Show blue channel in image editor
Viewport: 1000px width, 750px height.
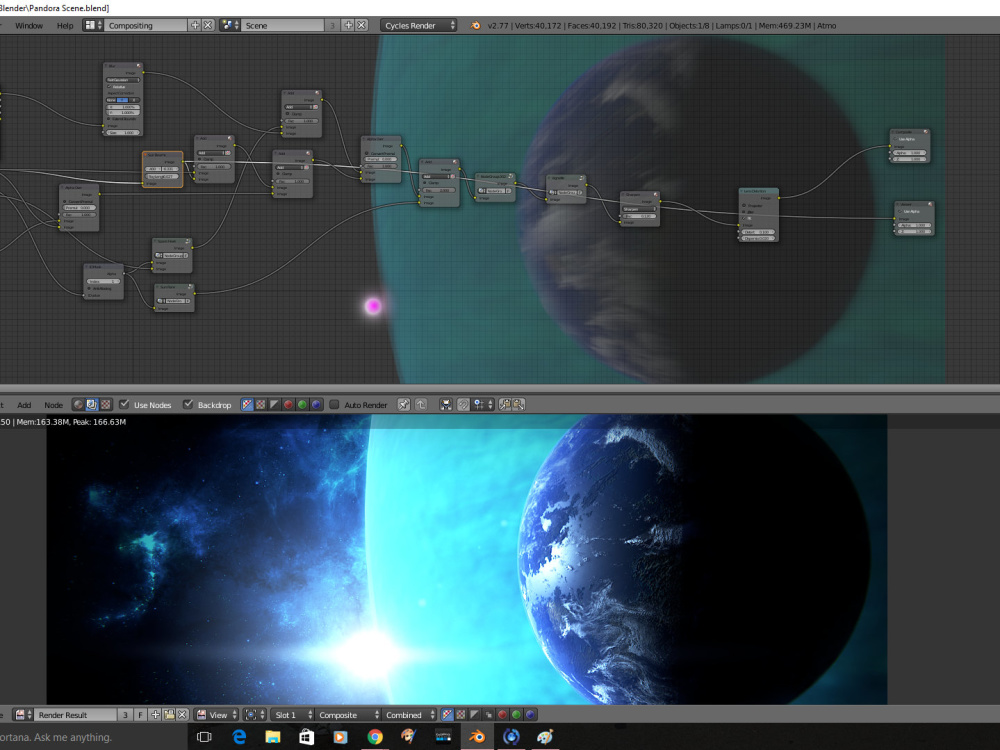[530, 715]
